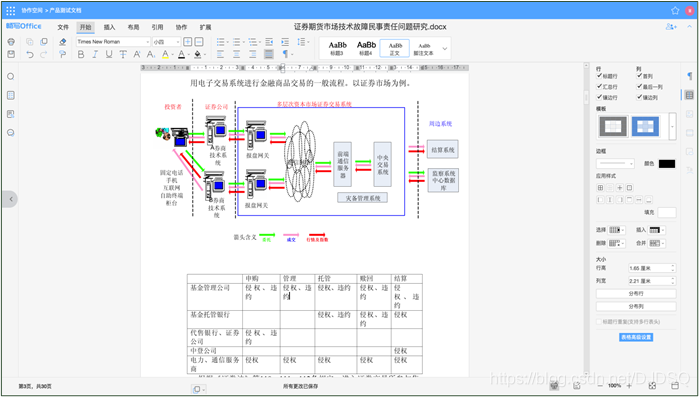Toggle underline formatting
This screenshot has width=699, height=397.
pyautogui.click(x=109, y=54)
